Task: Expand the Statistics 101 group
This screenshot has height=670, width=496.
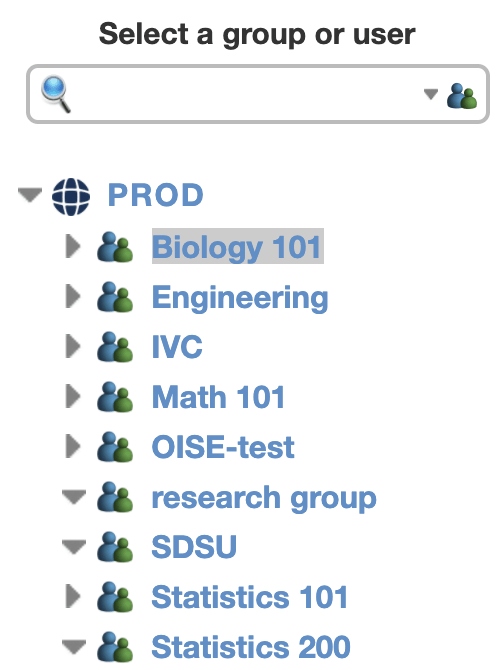Action: 73,596
